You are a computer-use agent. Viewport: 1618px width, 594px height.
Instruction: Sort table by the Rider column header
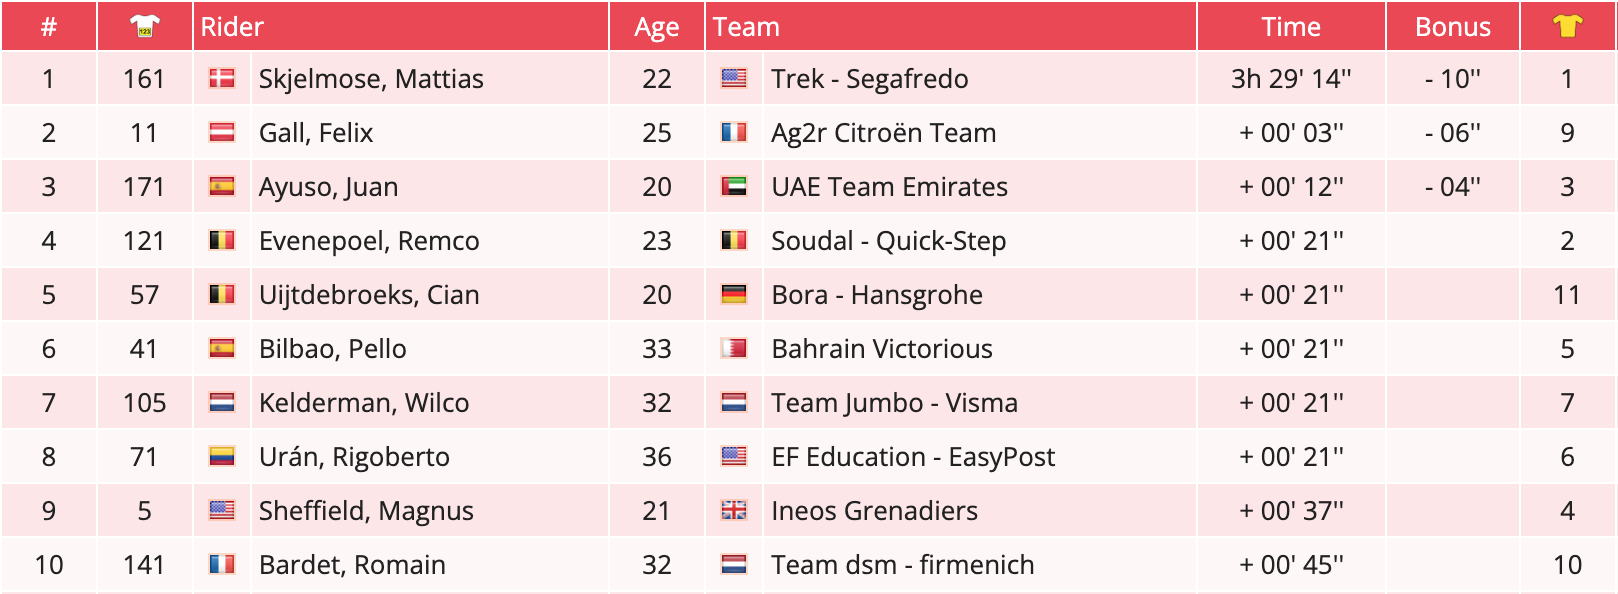232,27
